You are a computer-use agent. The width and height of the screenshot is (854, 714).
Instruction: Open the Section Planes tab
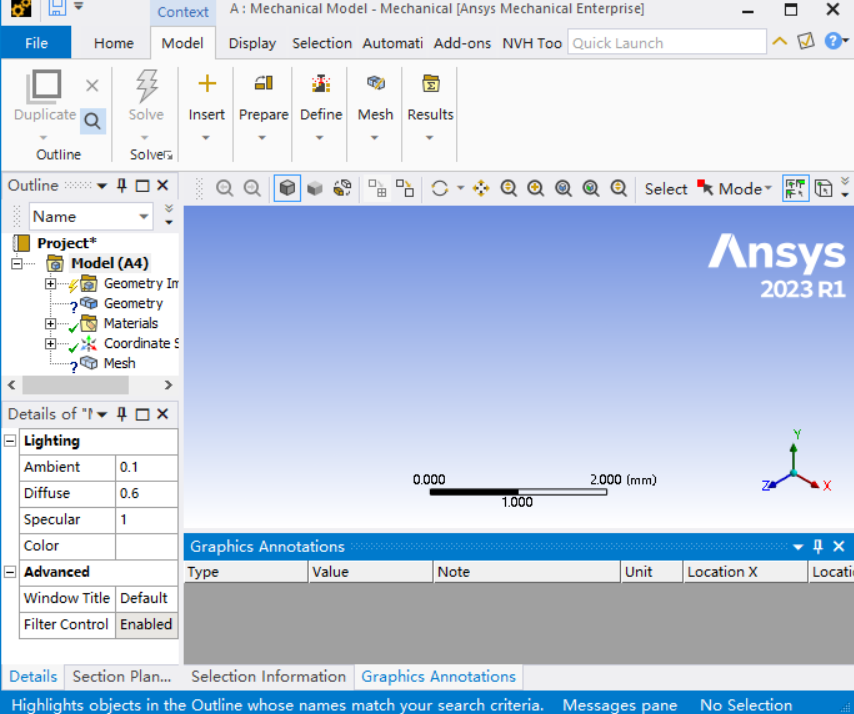click(x=122, y=676)
